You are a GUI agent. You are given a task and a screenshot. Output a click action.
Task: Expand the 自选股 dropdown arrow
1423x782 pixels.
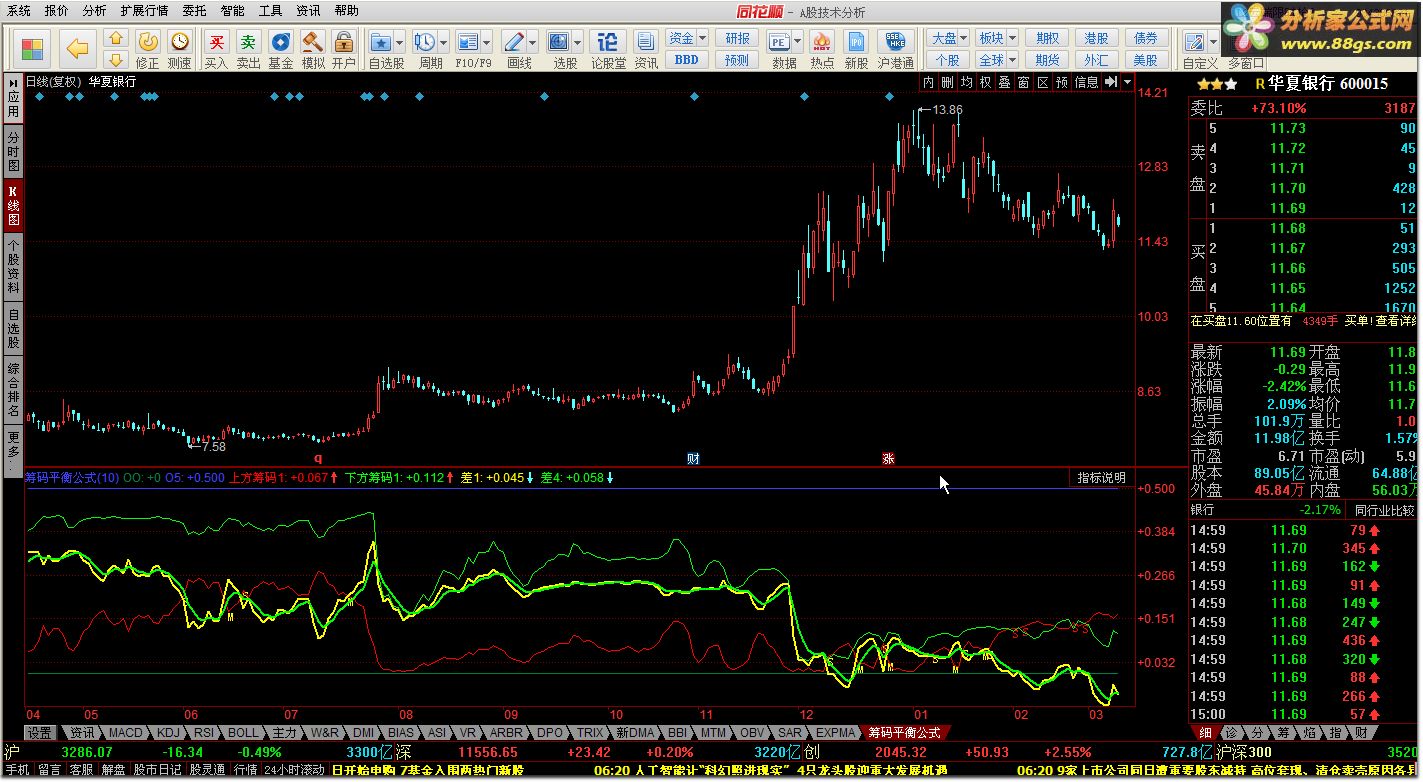click(x=400, y=42)
